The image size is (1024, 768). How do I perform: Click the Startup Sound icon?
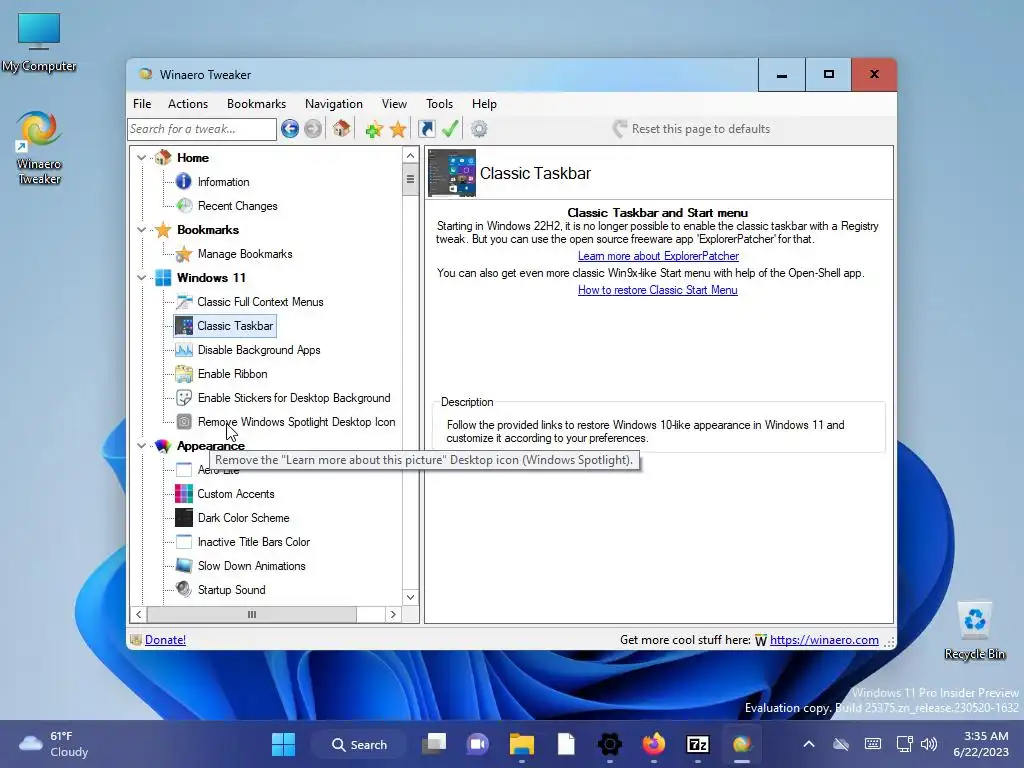(184, 590)
